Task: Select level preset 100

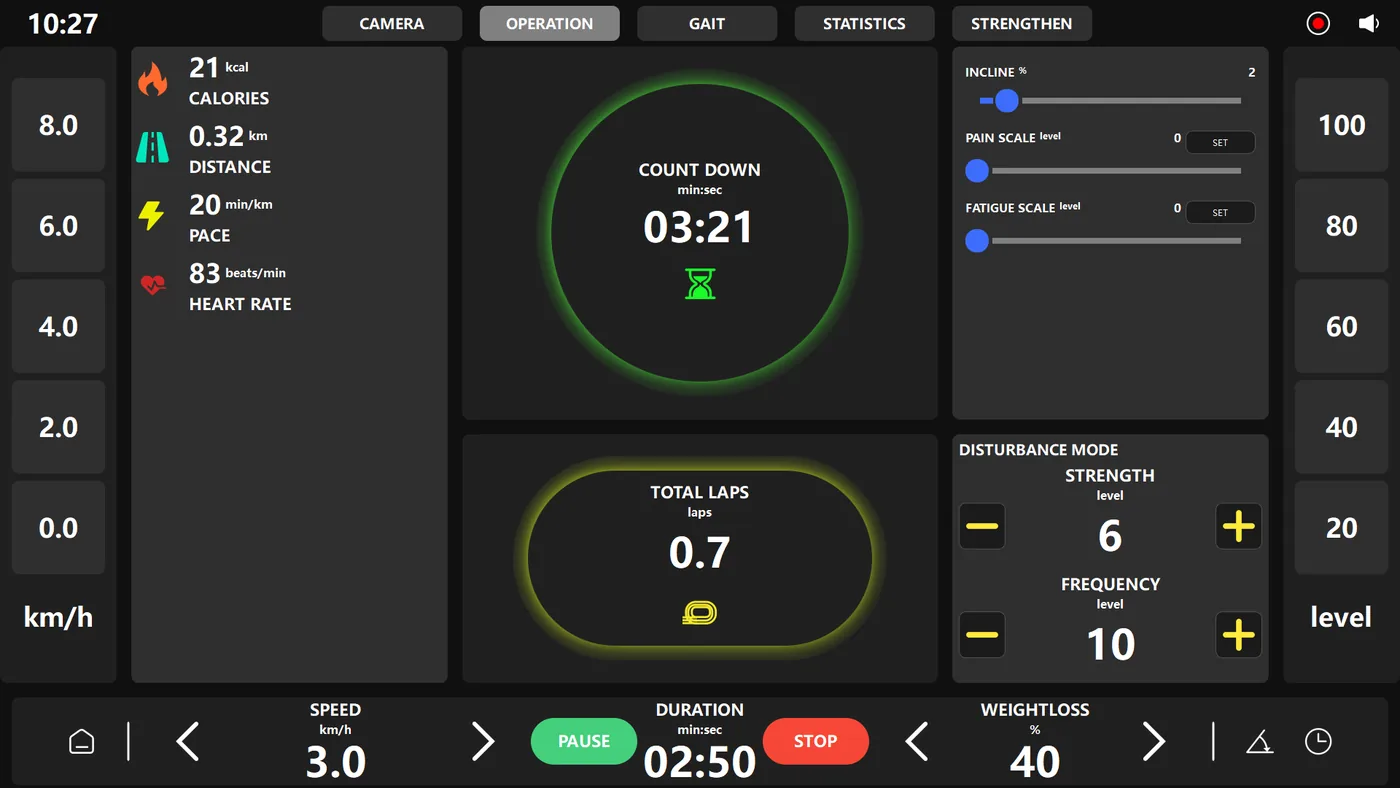Action: coord(1342,125)
